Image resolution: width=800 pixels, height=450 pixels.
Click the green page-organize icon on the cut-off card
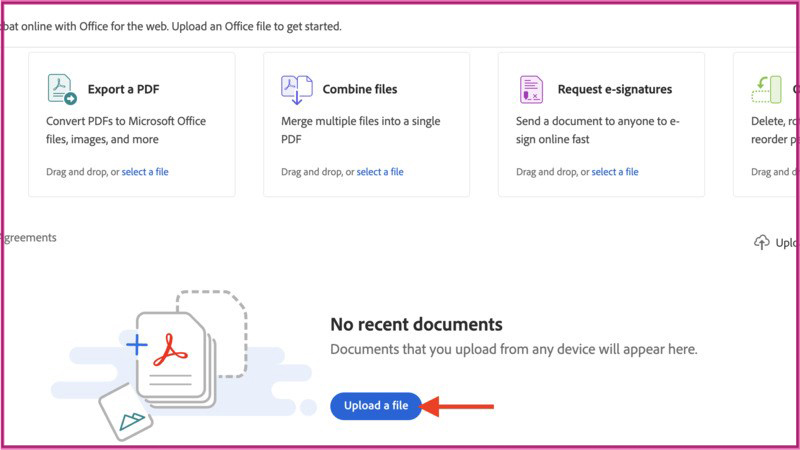pos(766,89)
